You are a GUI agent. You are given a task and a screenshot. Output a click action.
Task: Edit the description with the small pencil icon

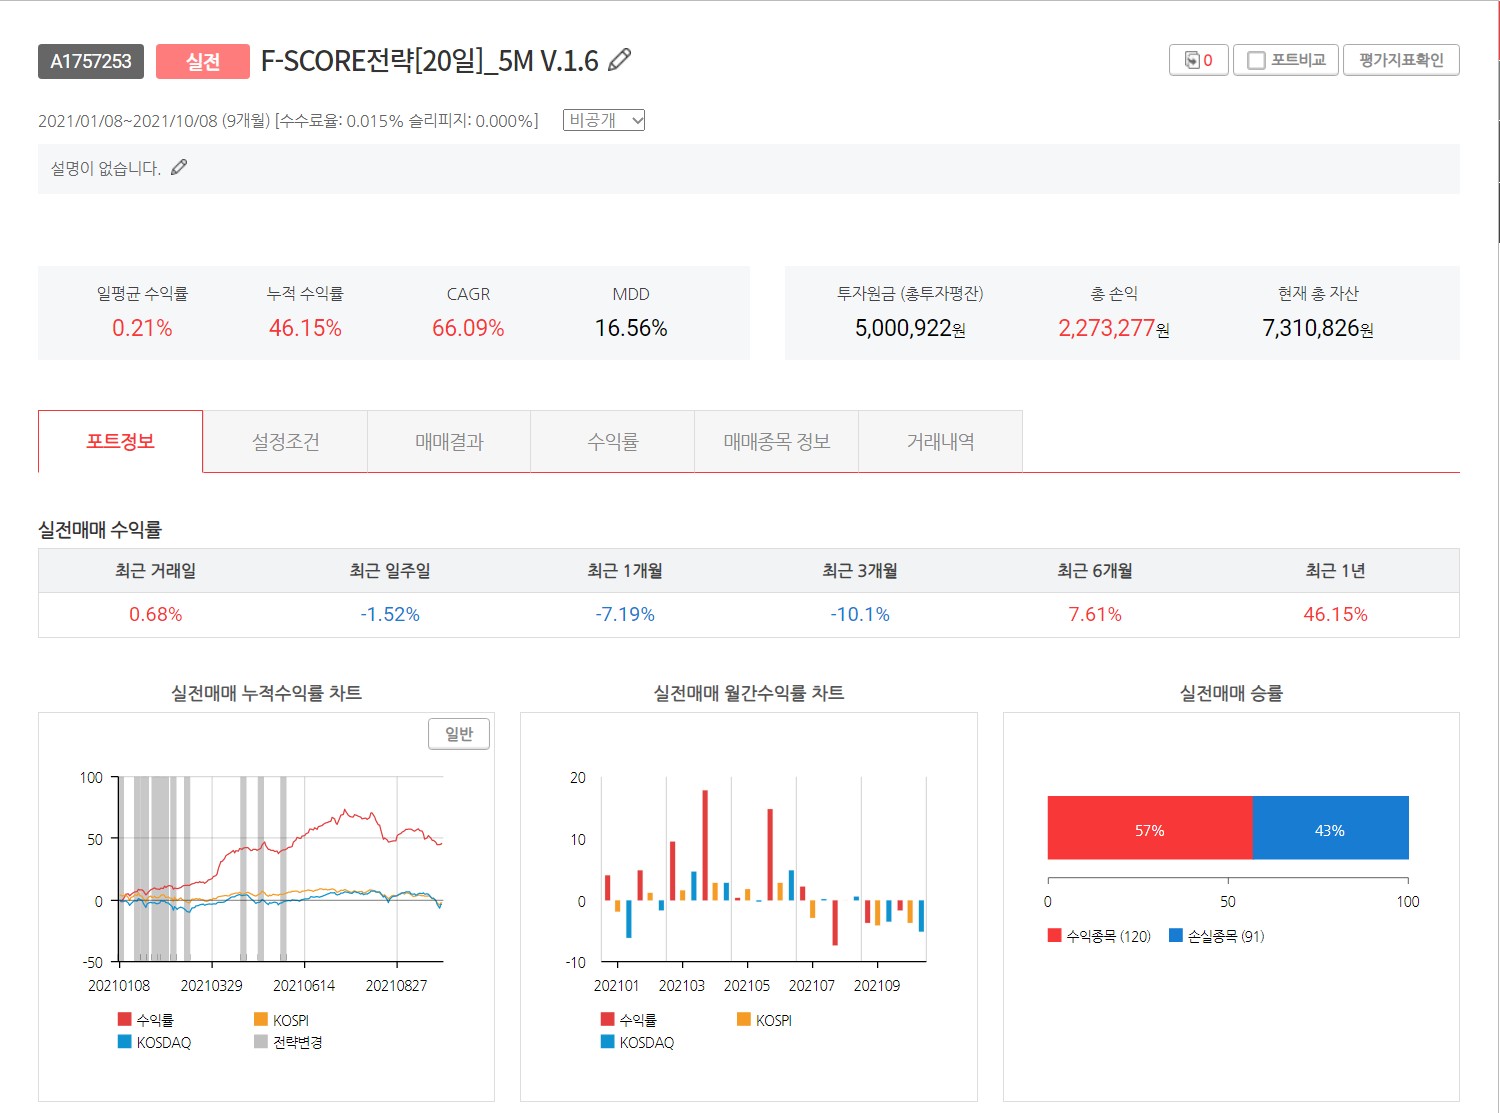pos(179,167)
